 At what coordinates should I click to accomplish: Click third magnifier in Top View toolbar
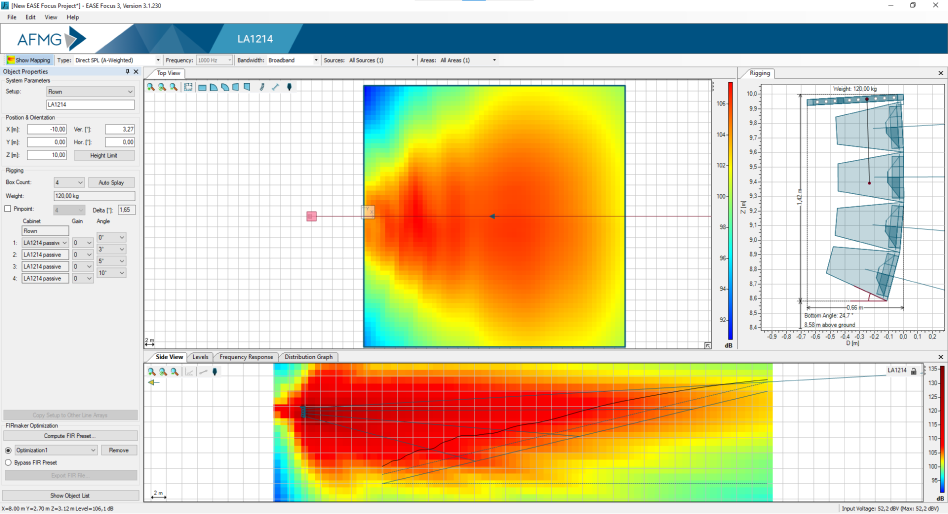[174, 87]
